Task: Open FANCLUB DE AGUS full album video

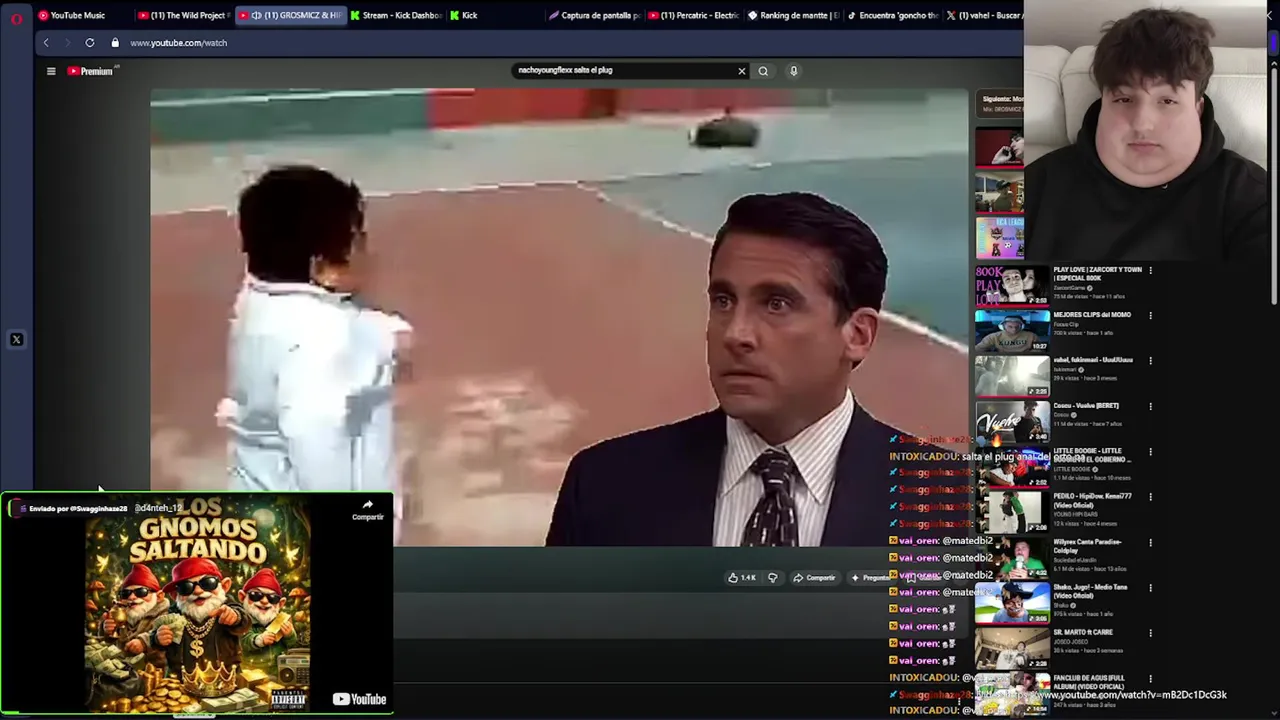Action: [1089, 682]
